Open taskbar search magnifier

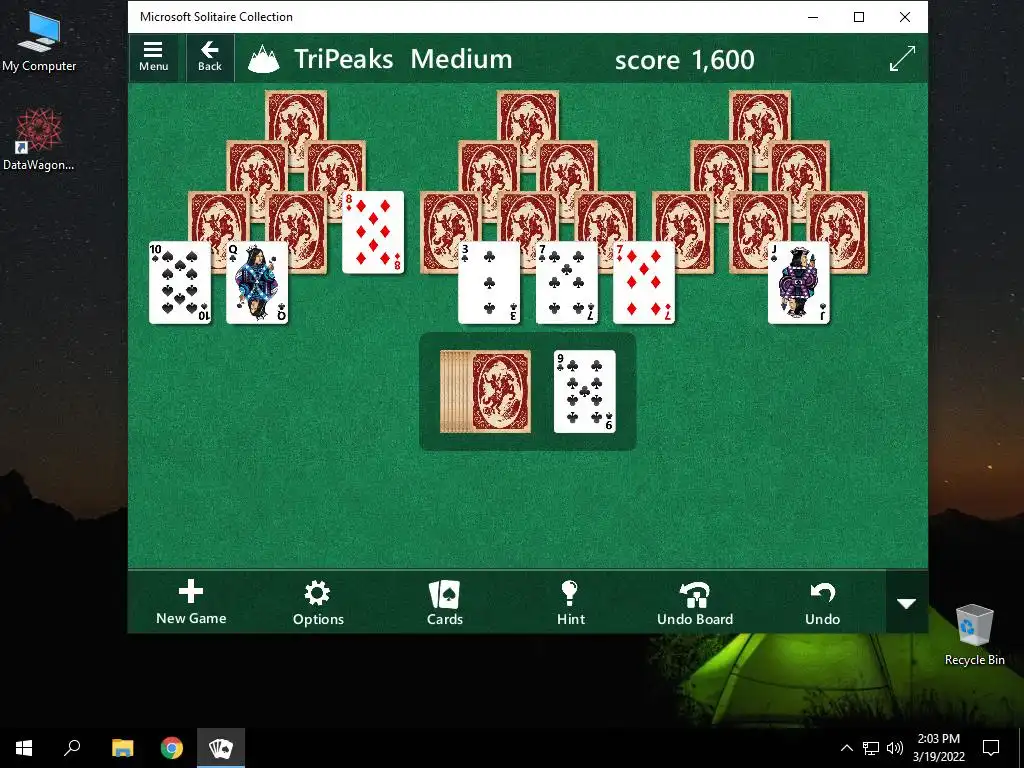[72, 748]
